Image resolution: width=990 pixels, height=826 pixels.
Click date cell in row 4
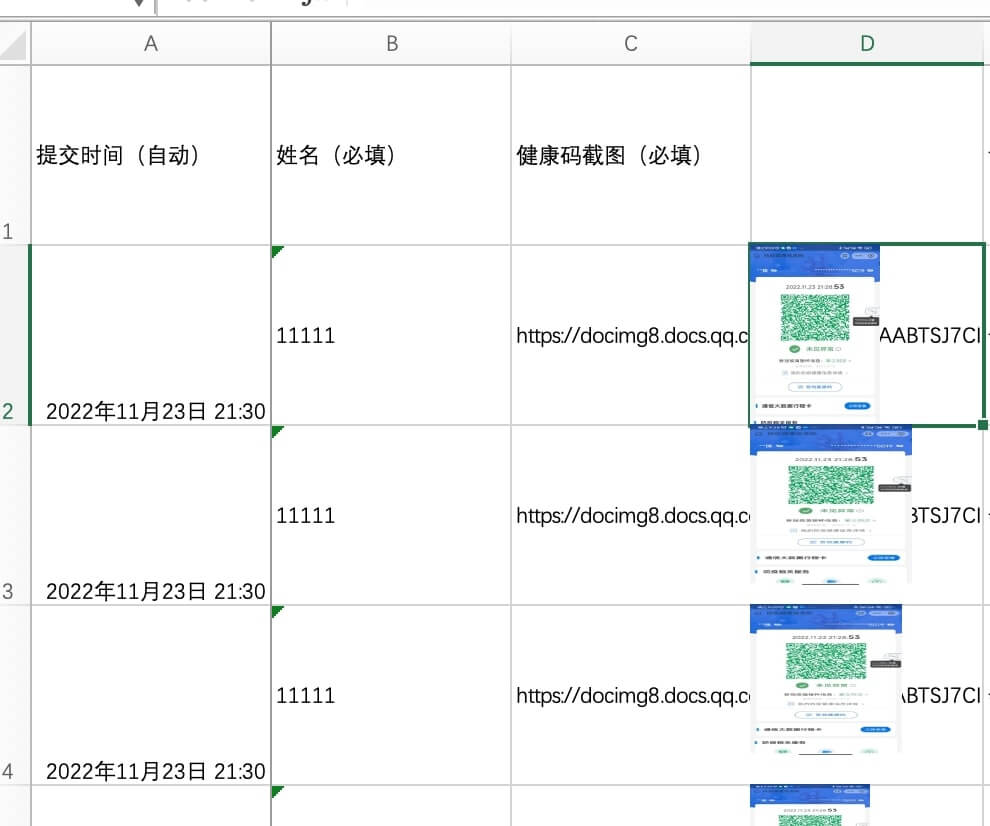pyautogui.click(x=151, y=695)
